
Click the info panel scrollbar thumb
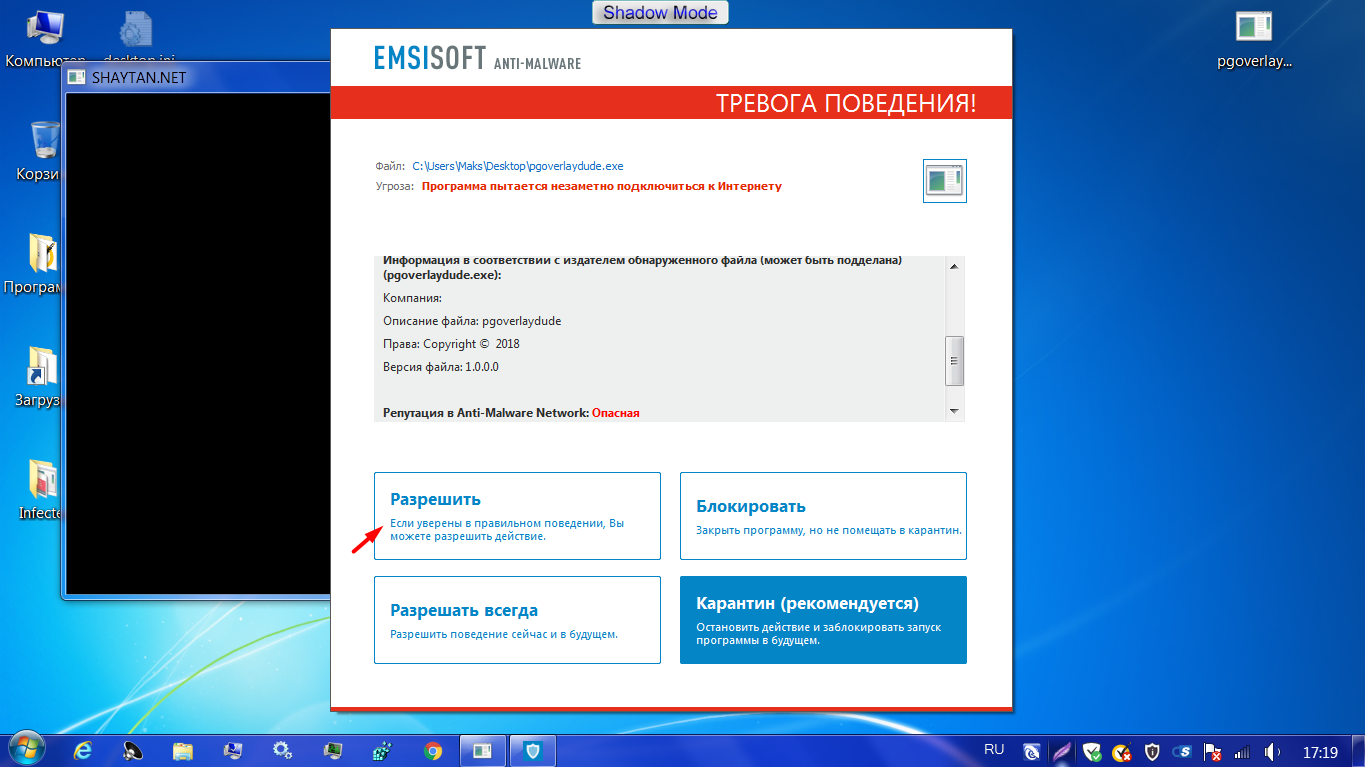click(x=954, y=361)
